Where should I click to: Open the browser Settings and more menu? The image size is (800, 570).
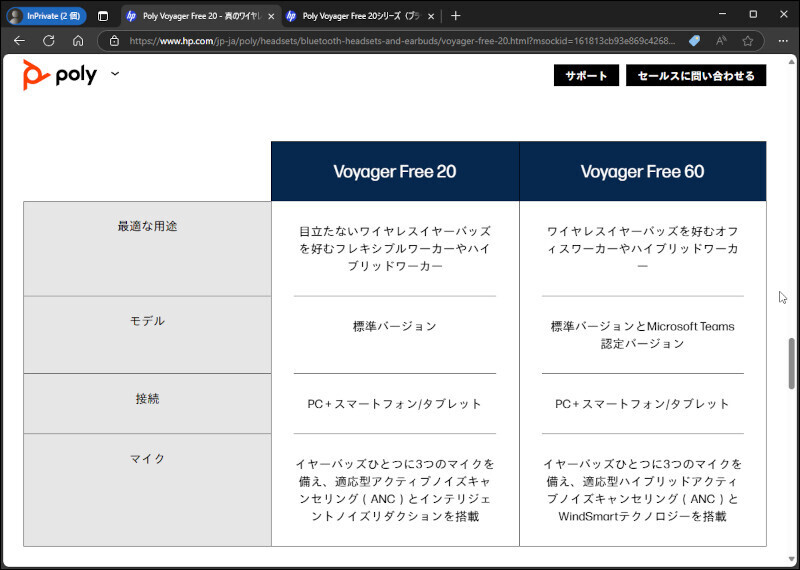pyautogui.click(x=783, y=41)
